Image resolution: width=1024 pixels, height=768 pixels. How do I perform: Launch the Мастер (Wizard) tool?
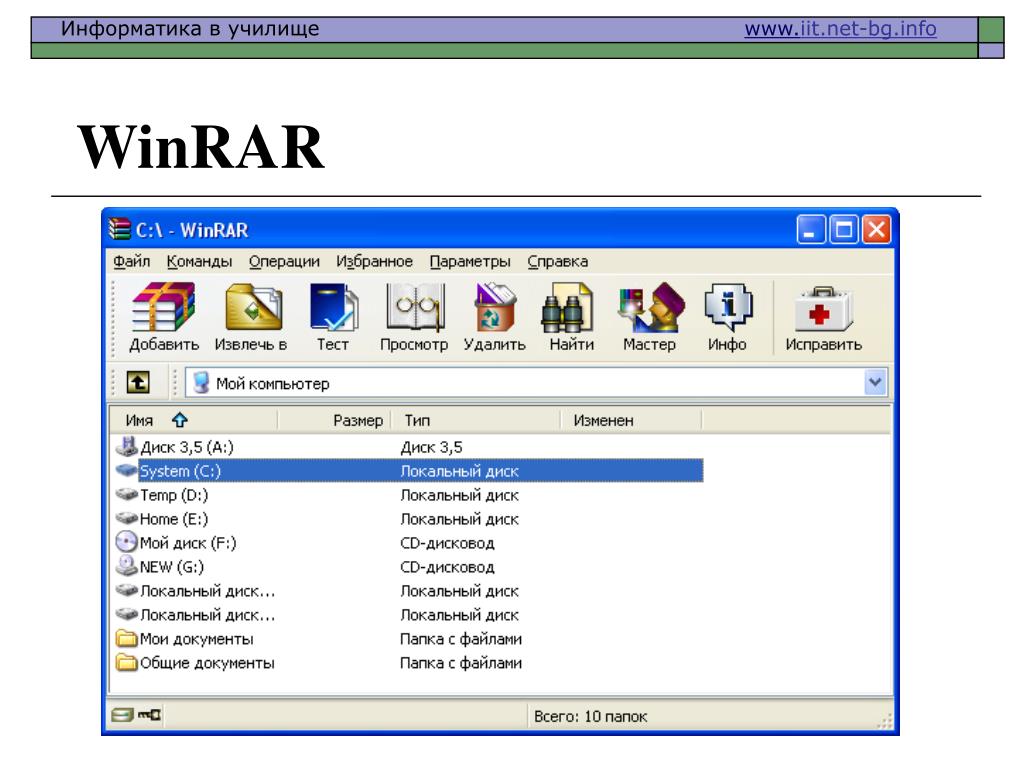pyautogui.click(x=650, y=307)
